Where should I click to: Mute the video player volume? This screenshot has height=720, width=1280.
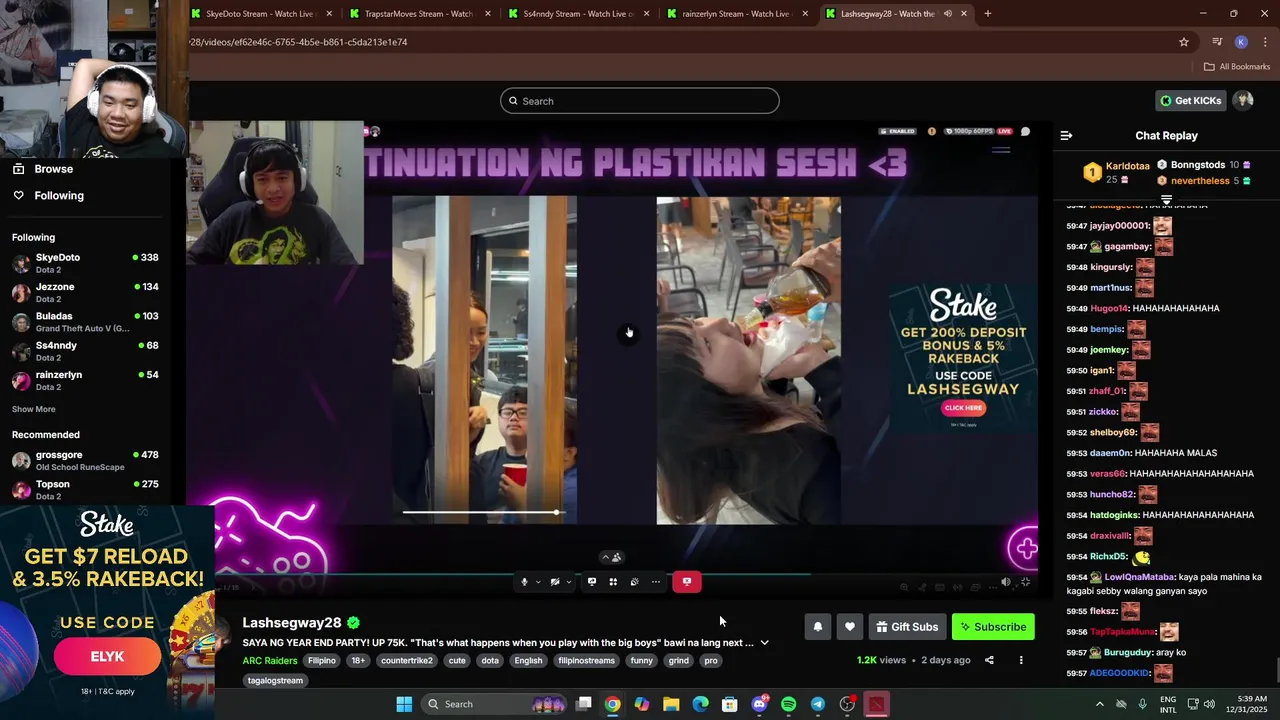[1006, 583]
